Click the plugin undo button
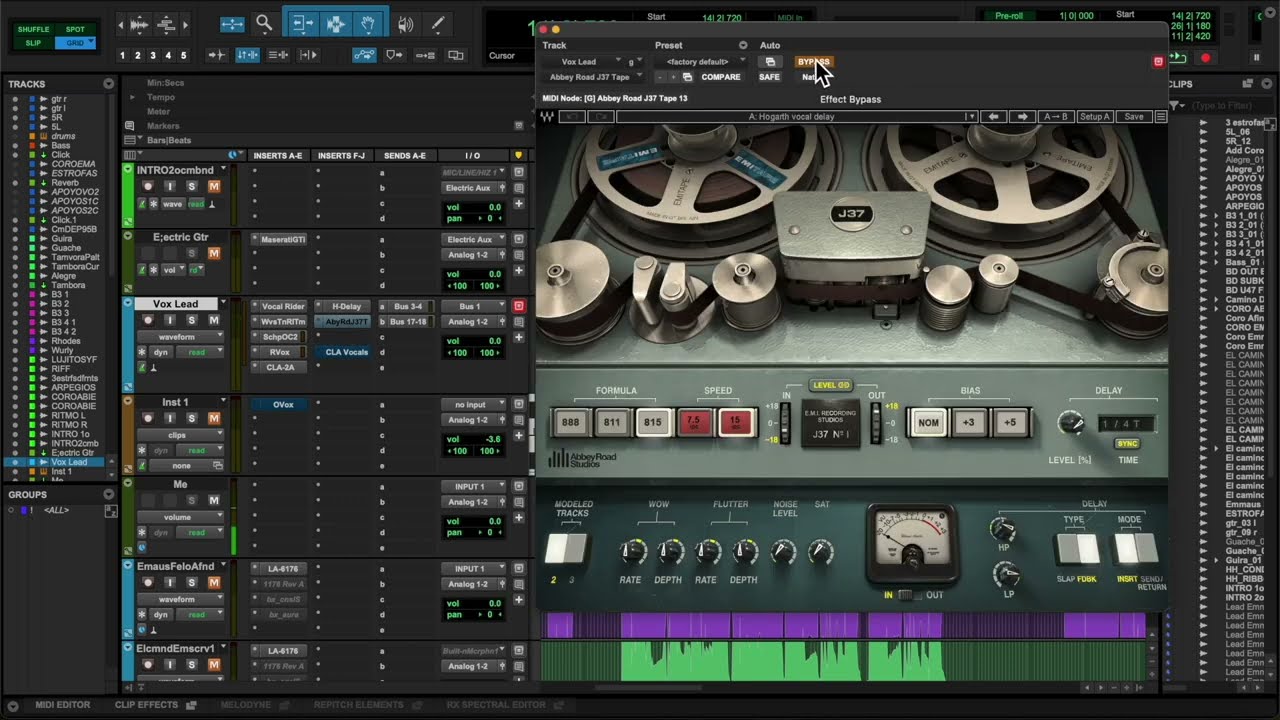This screenshot has height=720, width=1280. [x=572, y=117]
